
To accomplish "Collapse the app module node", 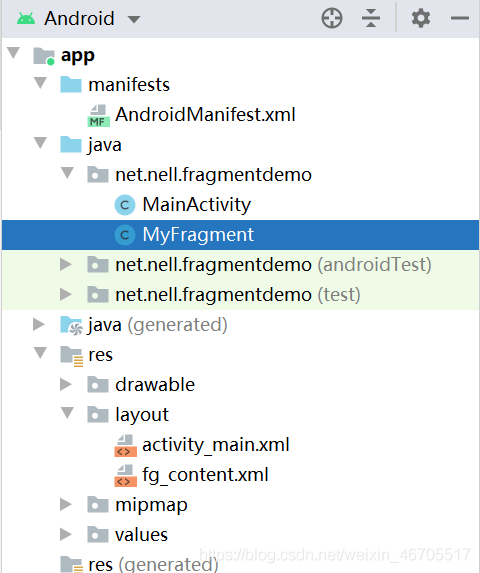I will [14, 53].
